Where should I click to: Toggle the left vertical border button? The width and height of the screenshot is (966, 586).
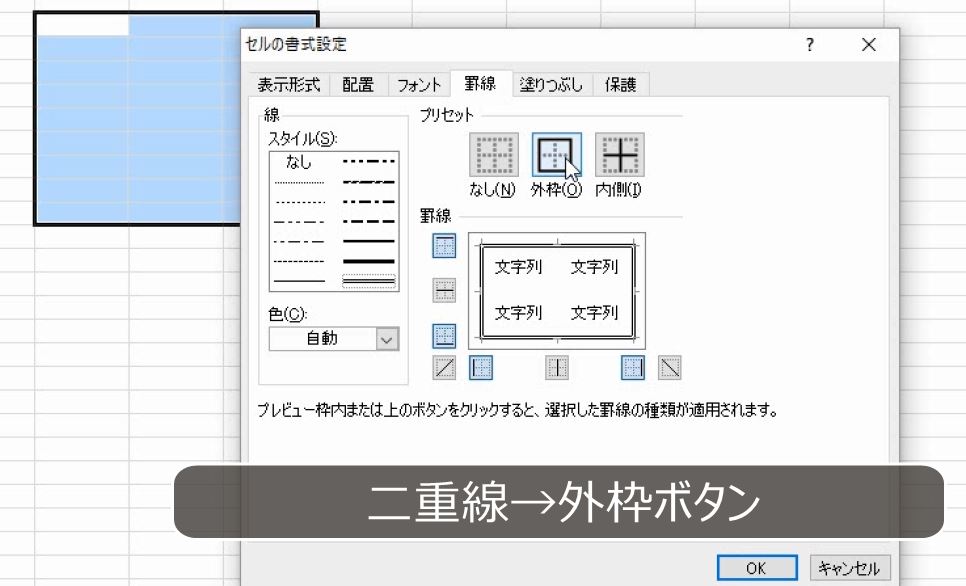coord(480,368)
